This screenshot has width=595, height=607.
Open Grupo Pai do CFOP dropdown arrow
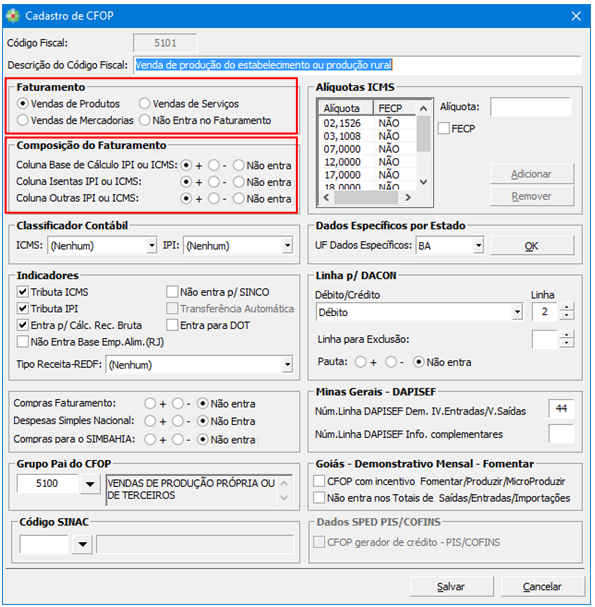(90, 484)
